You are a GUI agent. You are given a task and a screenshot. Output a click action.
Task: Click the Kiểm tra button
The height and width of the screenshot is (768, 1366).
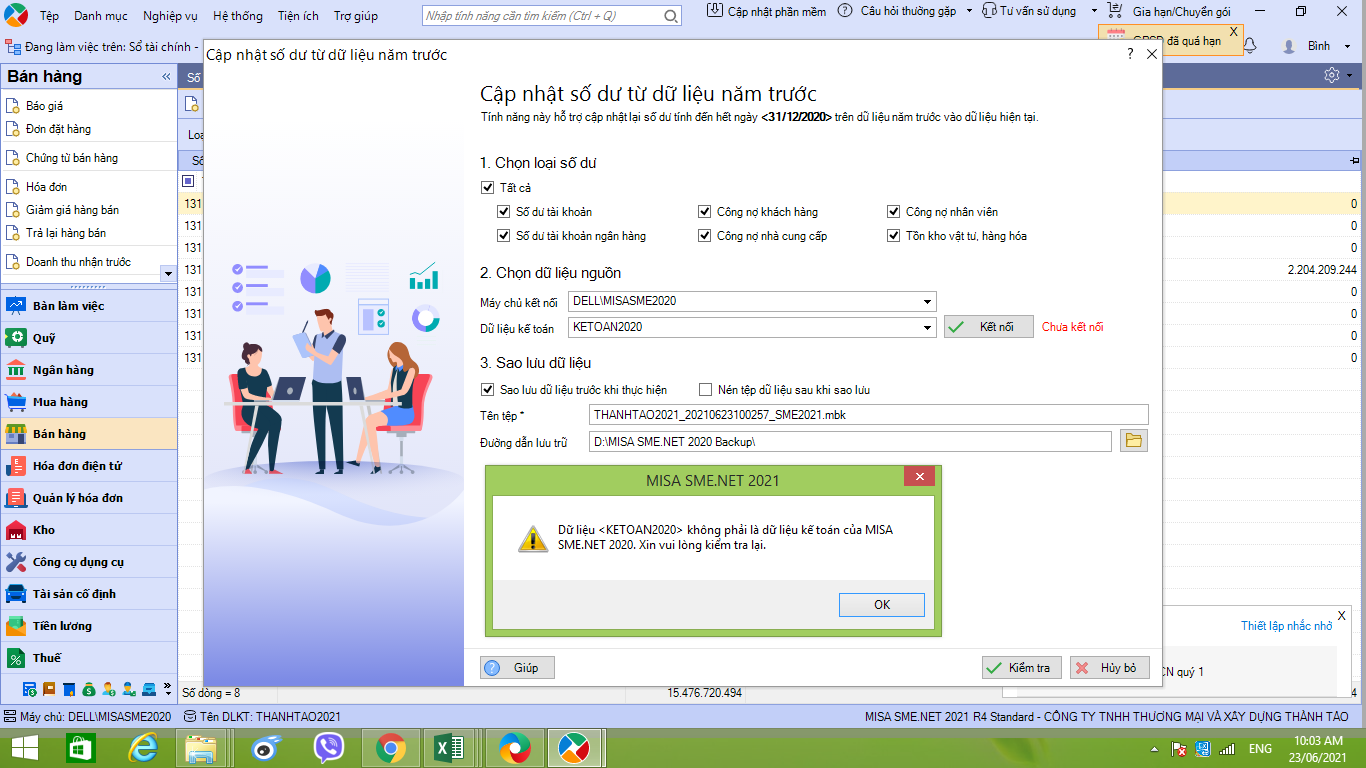click(1020, 668)
